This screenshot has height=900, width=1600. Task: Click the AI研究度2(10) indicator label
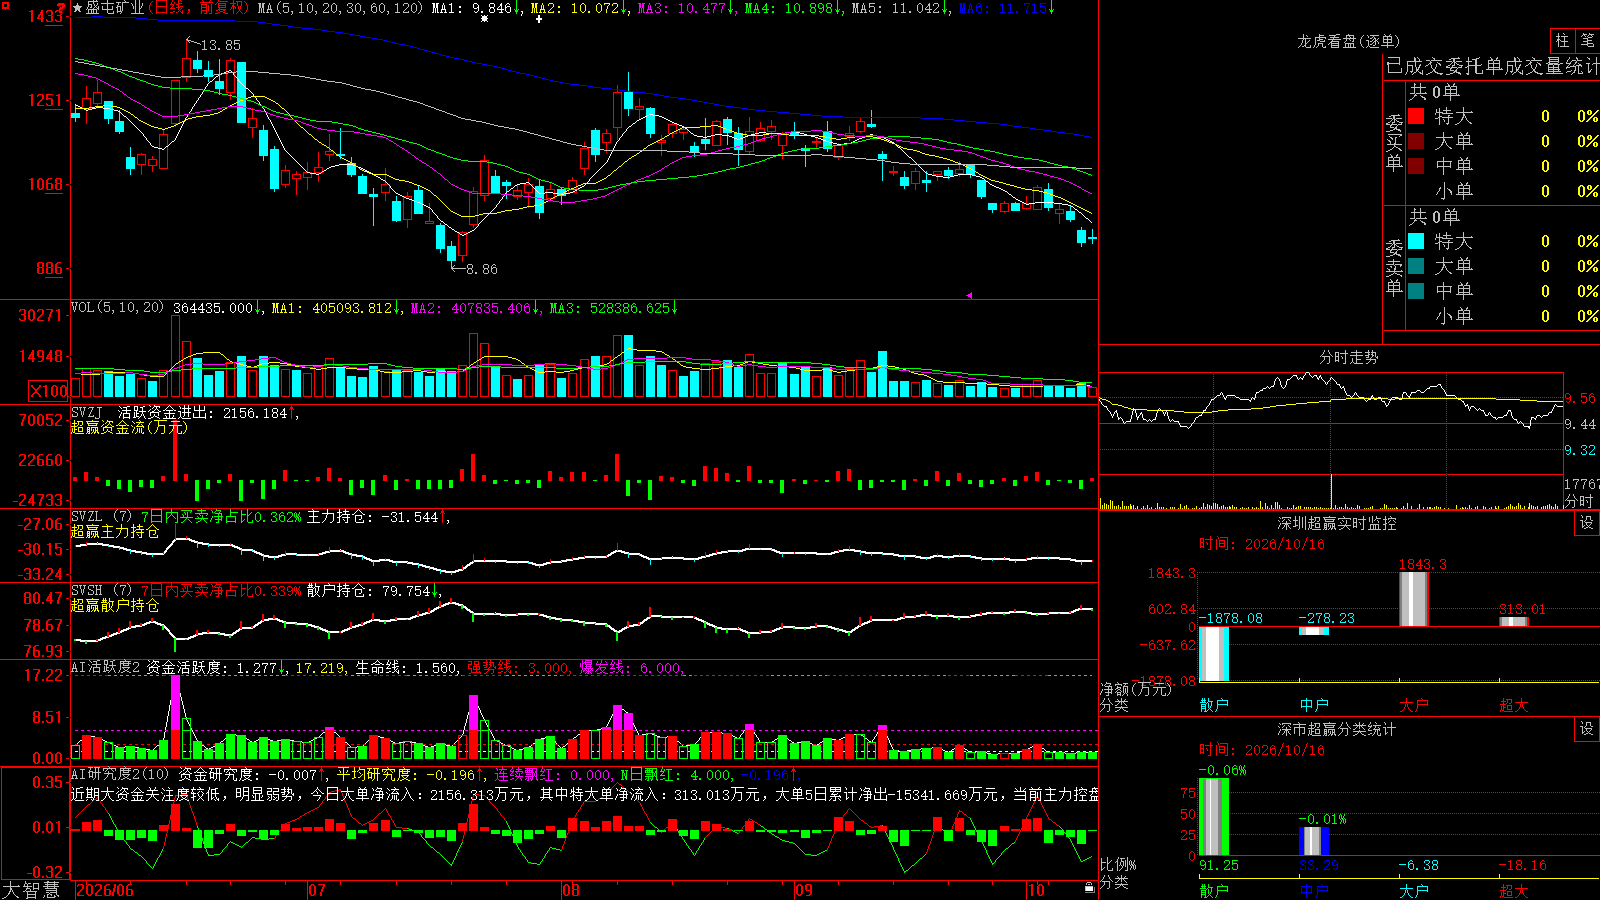click(120, 775)
